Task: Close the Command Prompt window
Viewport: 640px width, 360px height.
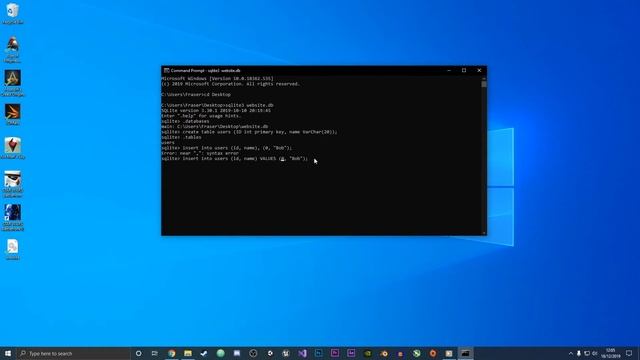Action: coord(479,71)
